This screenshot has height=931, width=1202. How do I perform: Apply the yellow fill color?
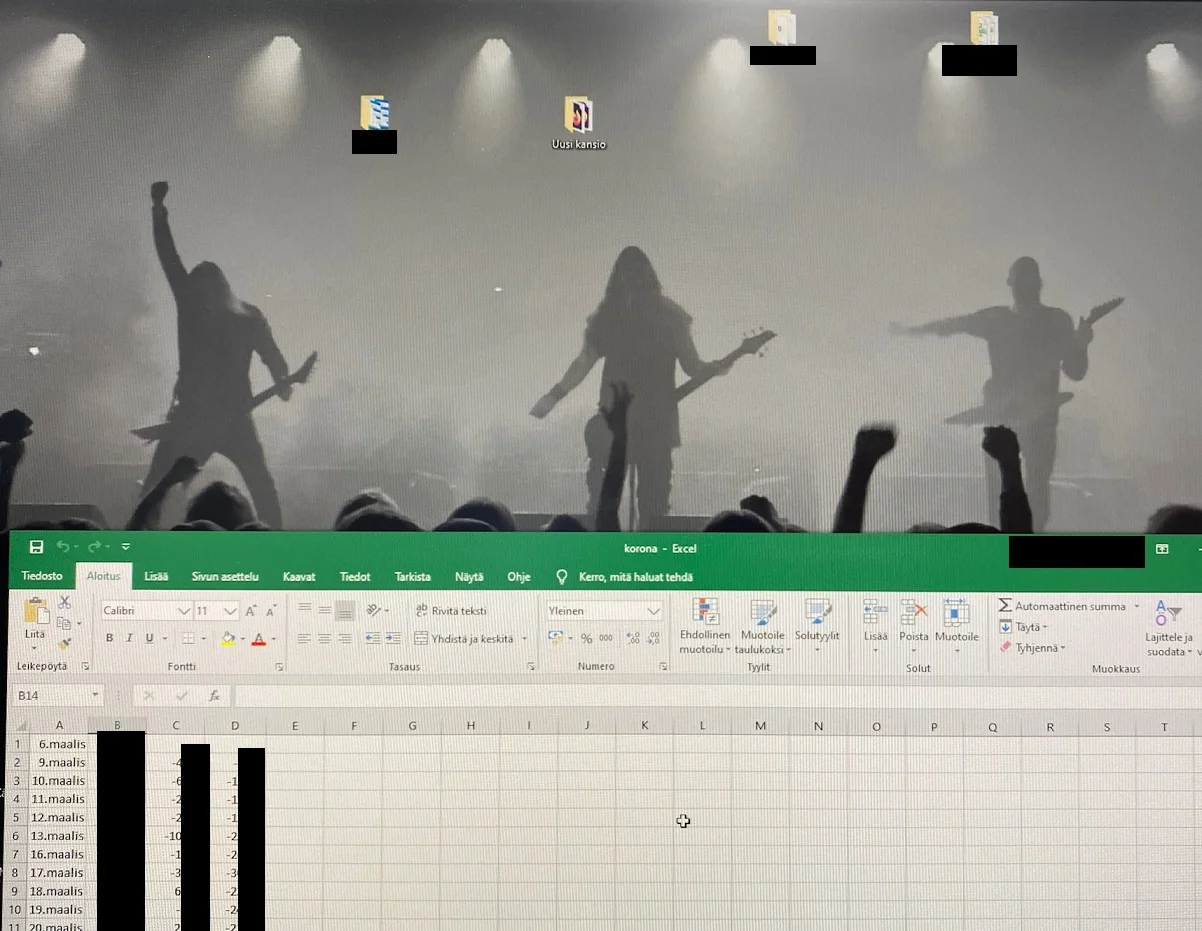228,638
